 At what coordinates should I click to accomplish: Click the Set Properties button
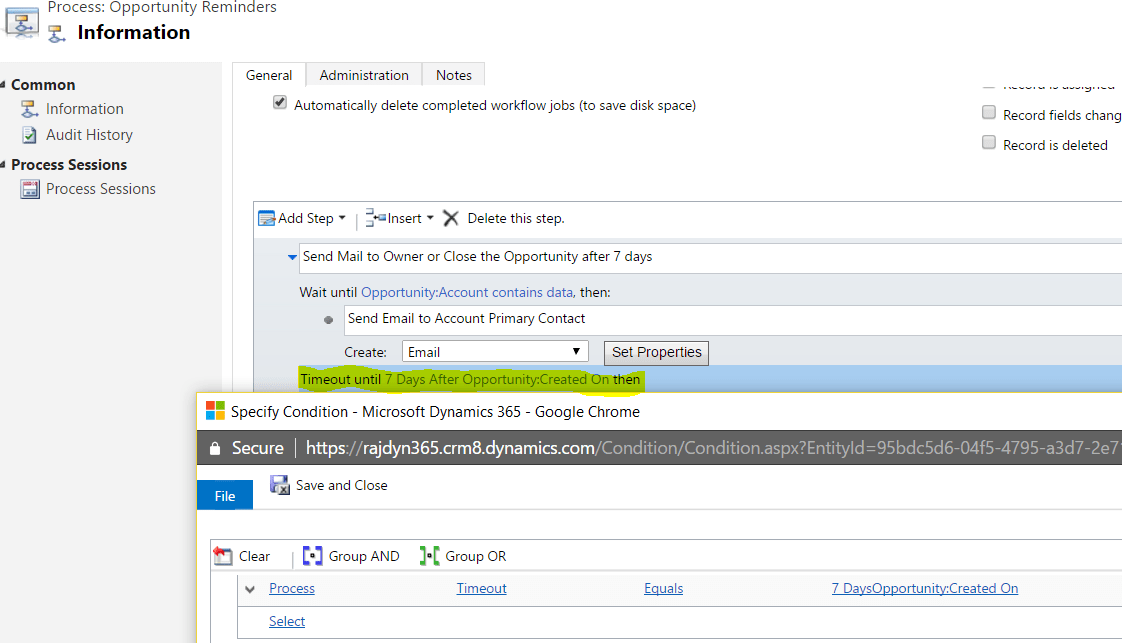pos(657,353)
